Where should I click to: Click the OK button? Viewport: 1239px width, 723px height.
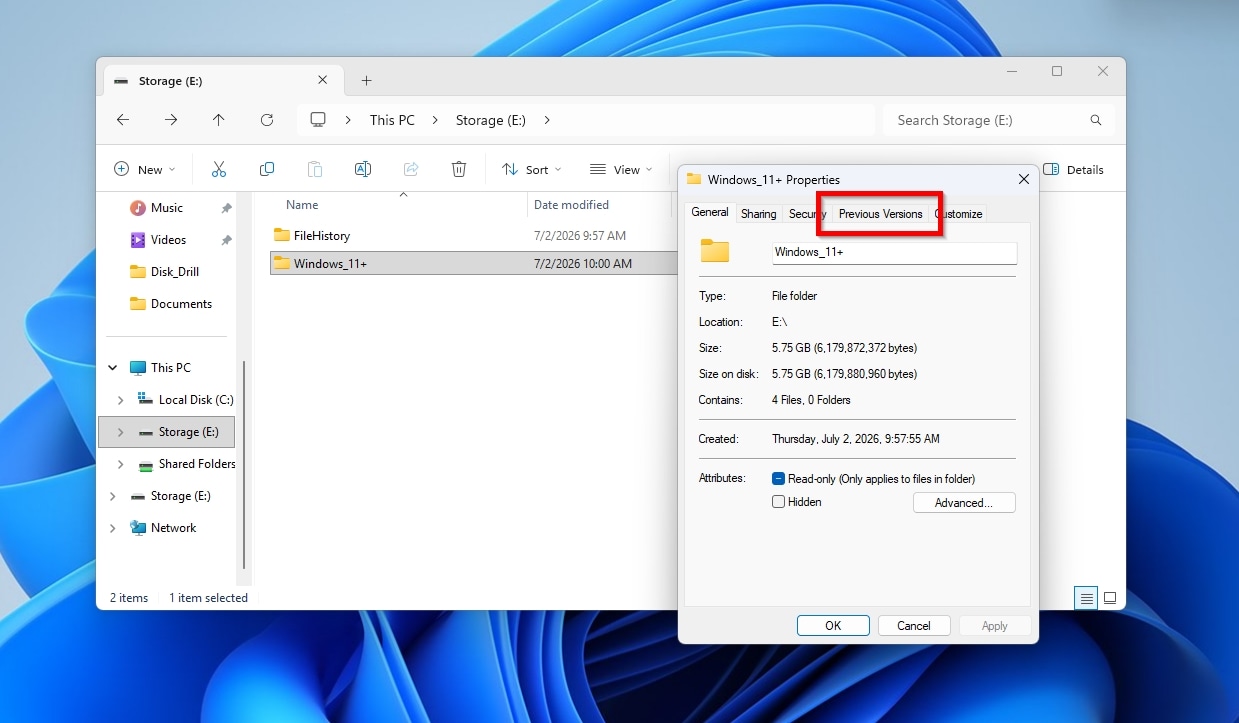(833, 626)
